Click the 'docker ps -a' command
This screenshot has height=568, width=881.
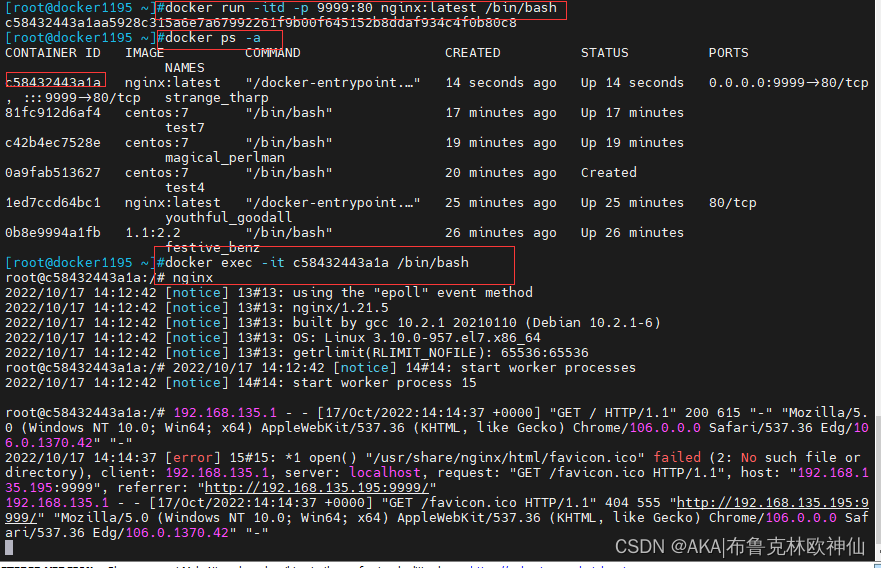(213, 38)
